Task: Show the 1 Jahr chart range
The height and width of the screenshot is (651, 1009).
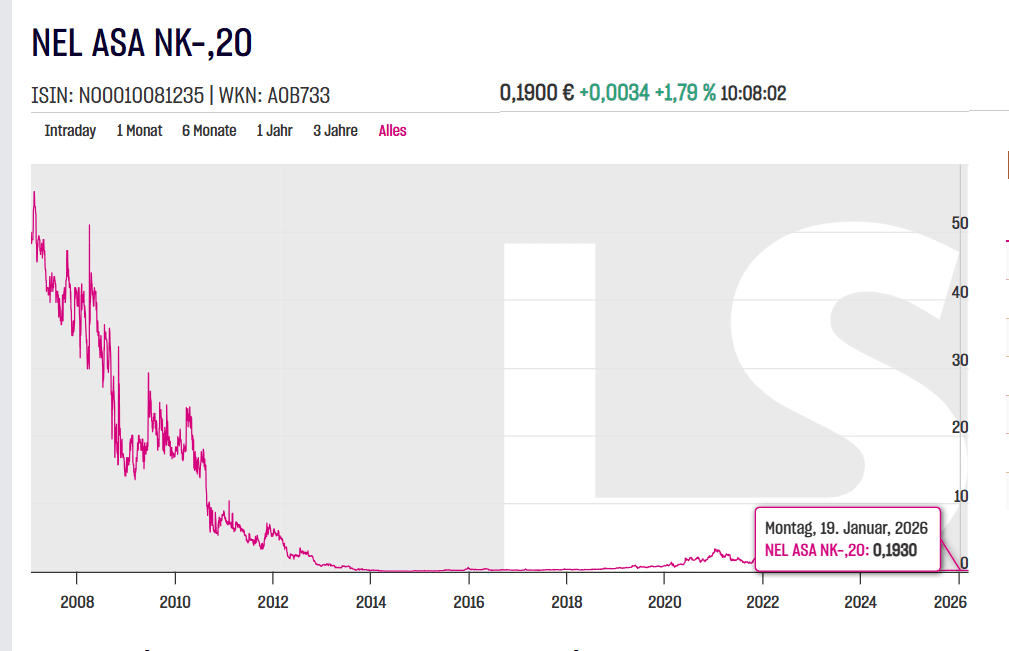Action: pos(274,131)
